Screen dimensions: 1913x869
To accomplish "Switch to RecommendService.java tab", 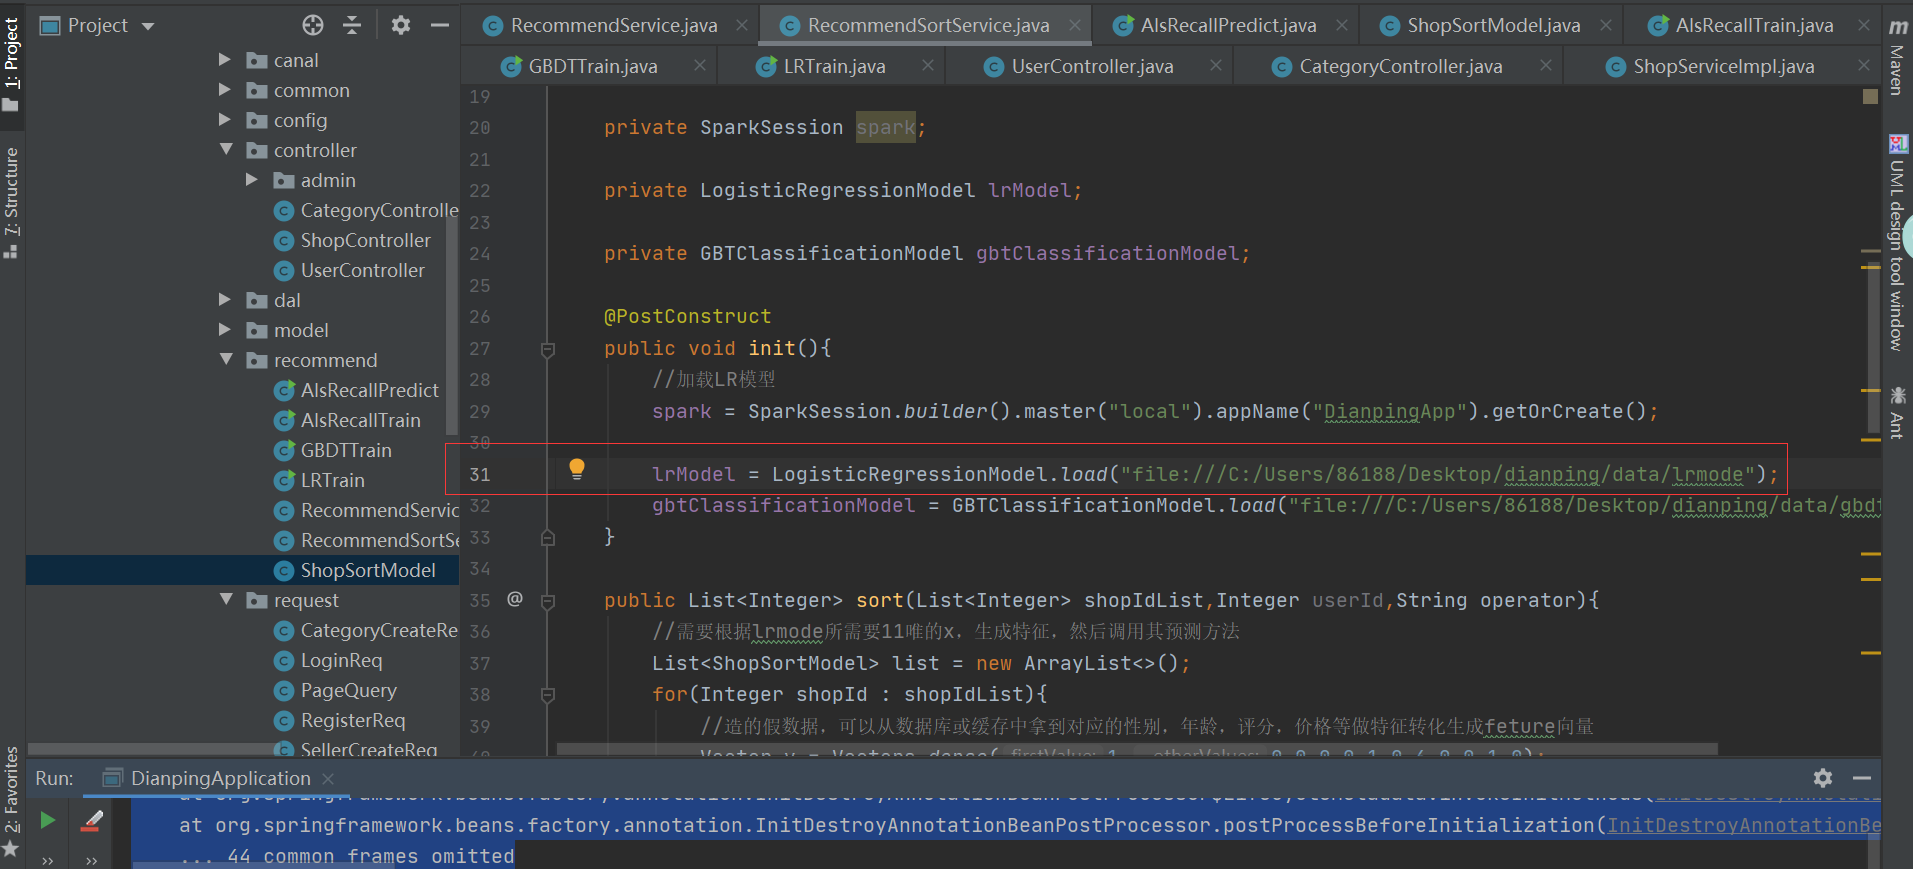I will [x=613, y=25].
